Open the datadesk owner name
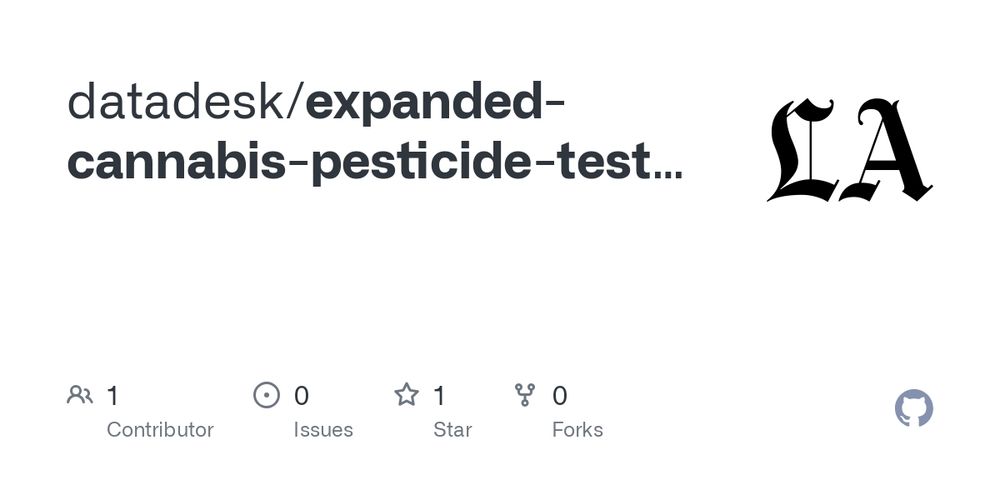This screenshot has width=1000, height=500. (176, 101)
